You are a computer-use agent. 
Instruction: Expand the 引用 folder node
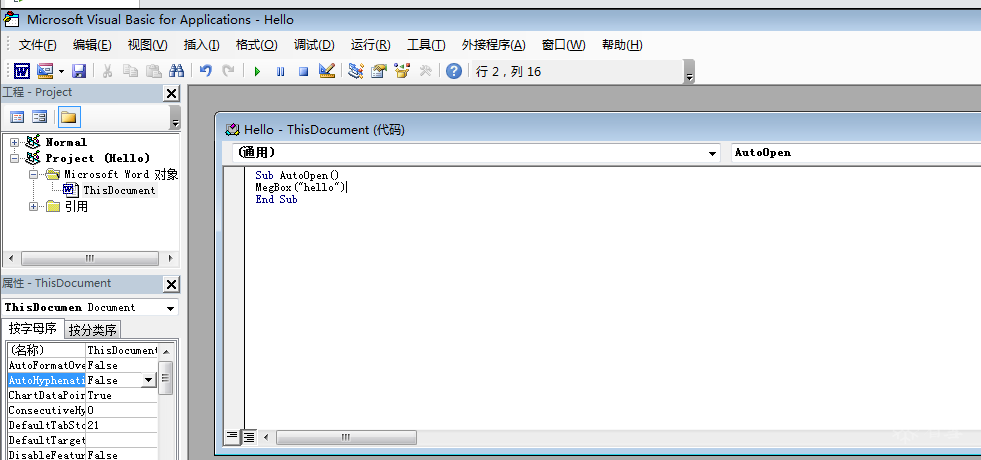point(33,207)
